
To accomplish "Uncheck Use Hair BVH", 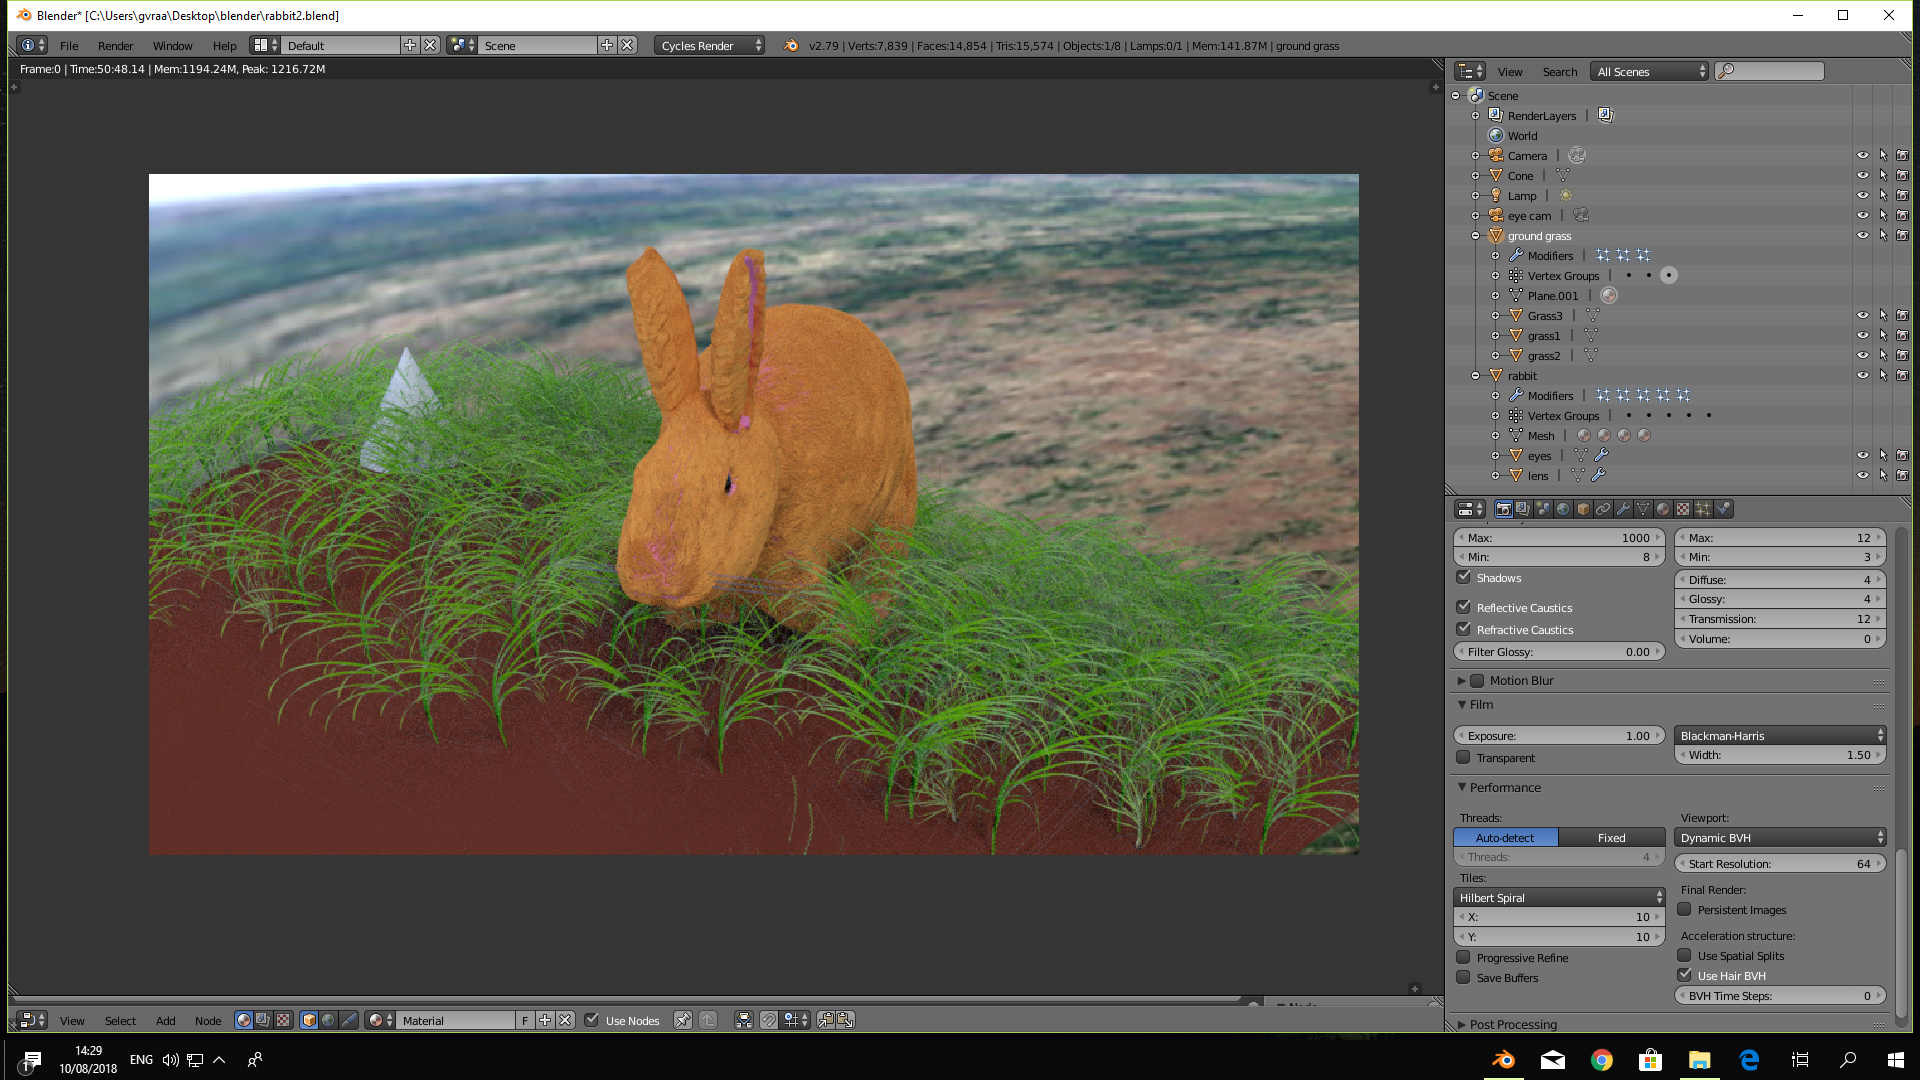I will (x=1685, y=975).
